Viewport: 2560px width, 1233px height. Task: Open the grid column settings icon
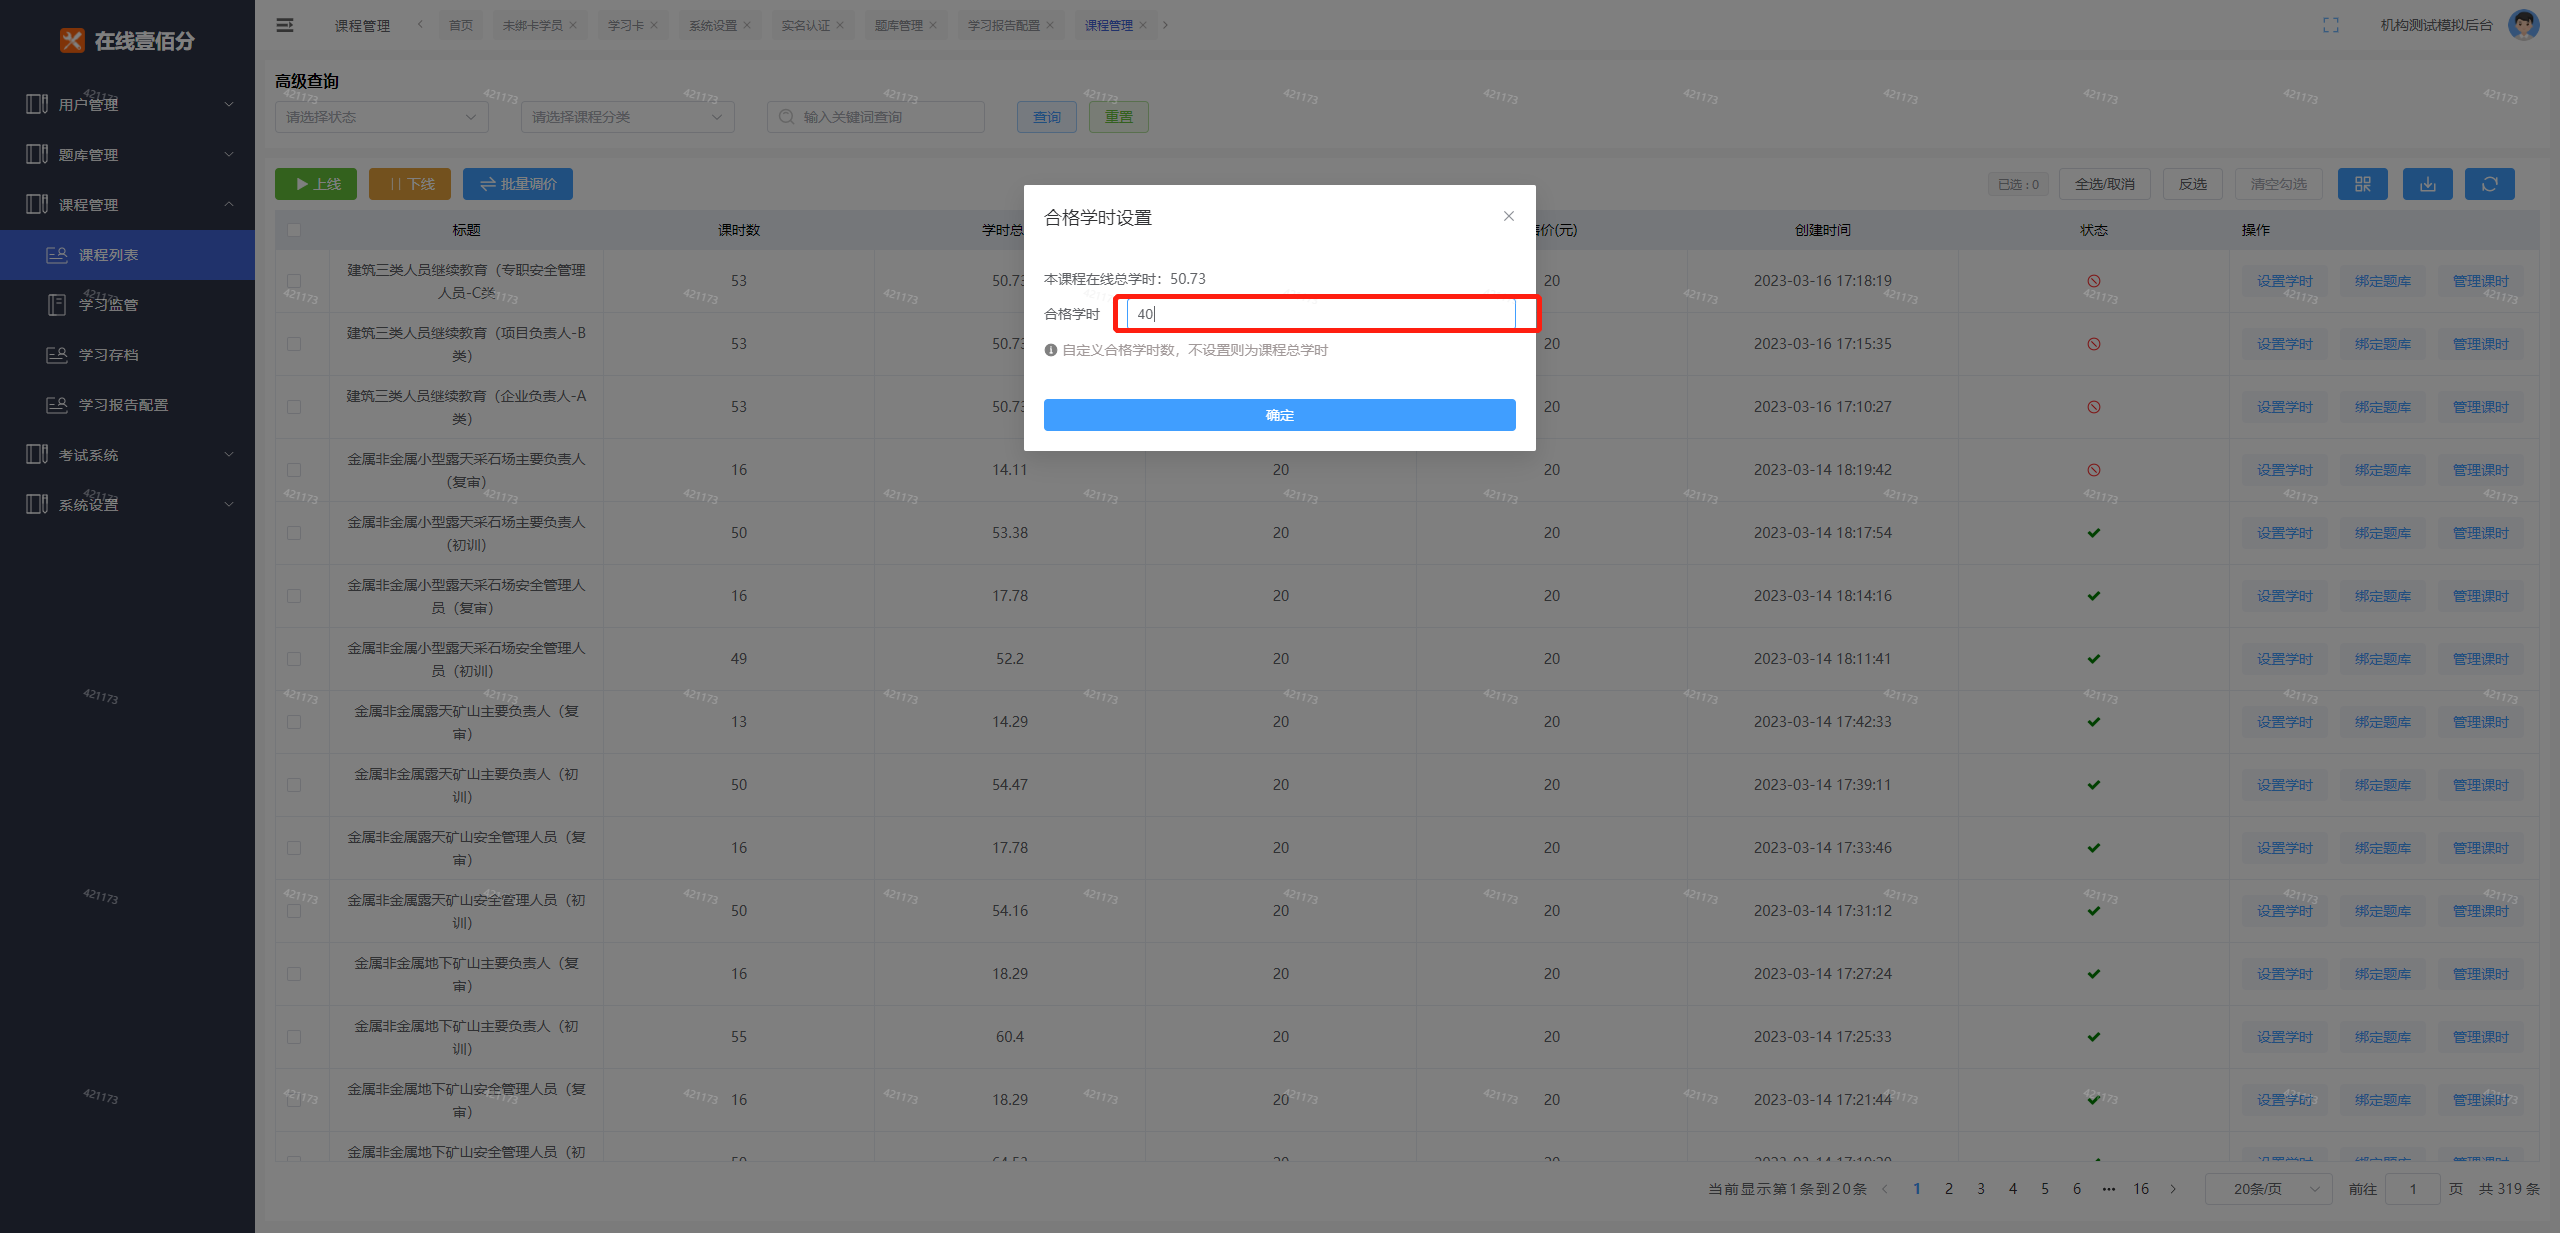(x=2362, y=184)
